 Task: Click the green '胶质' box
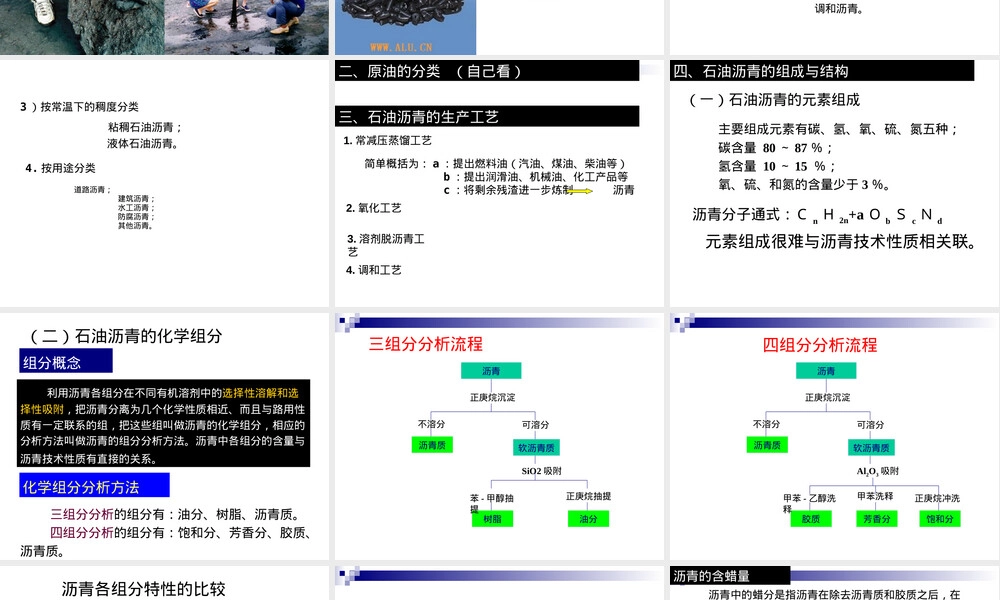[811, 519]
